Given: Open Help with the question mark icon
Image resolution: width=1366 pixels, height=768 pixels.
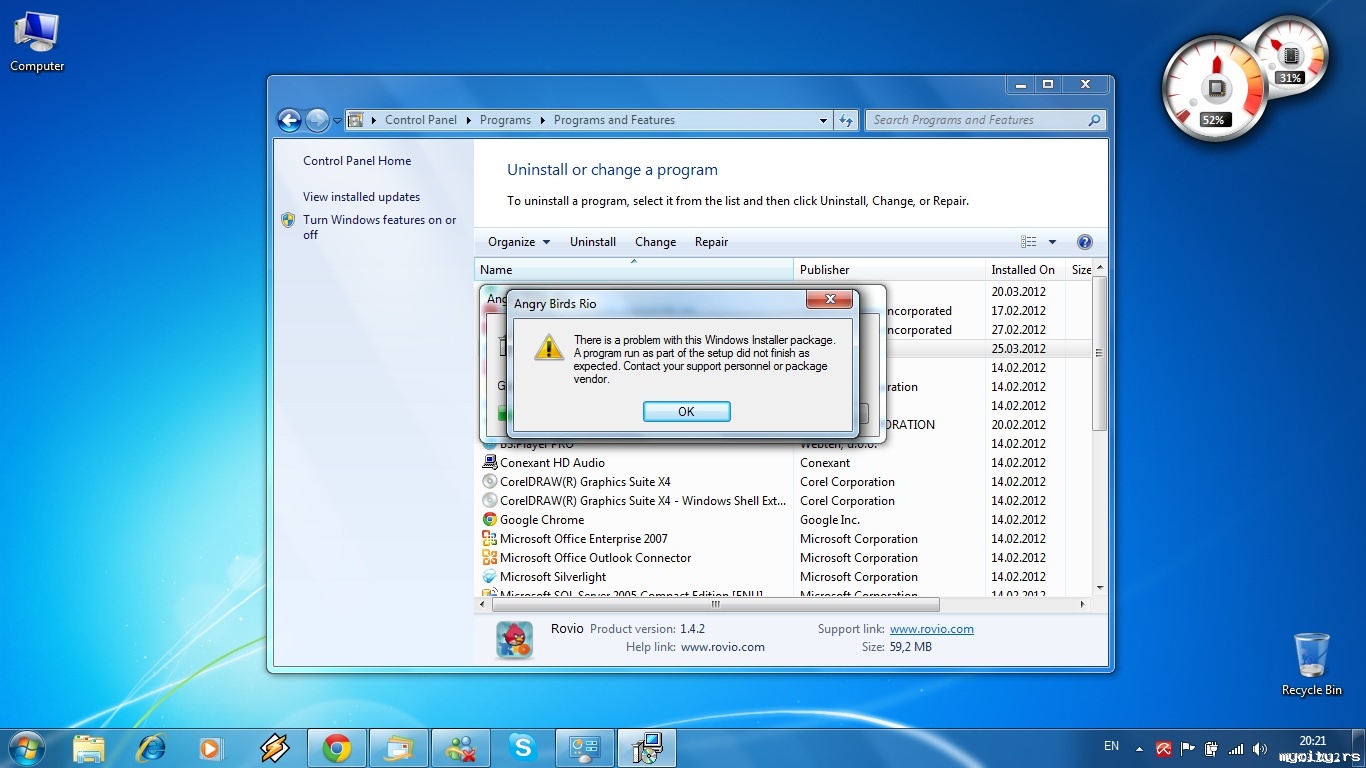Looking at the screenshot, I should pyautogui.click(x=1085, y=242).
